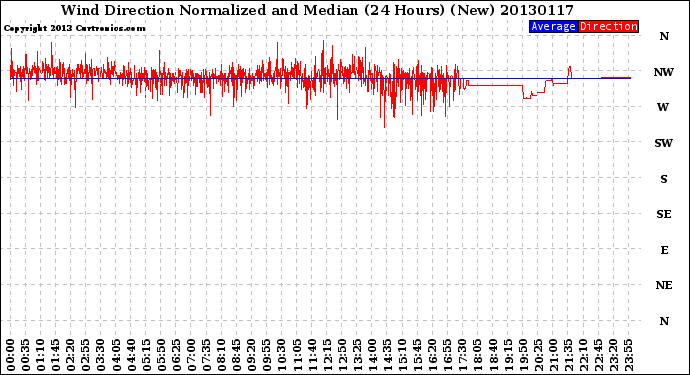Click the 23:55 time label
The image size is (690, 375).
tap(628, 355)
